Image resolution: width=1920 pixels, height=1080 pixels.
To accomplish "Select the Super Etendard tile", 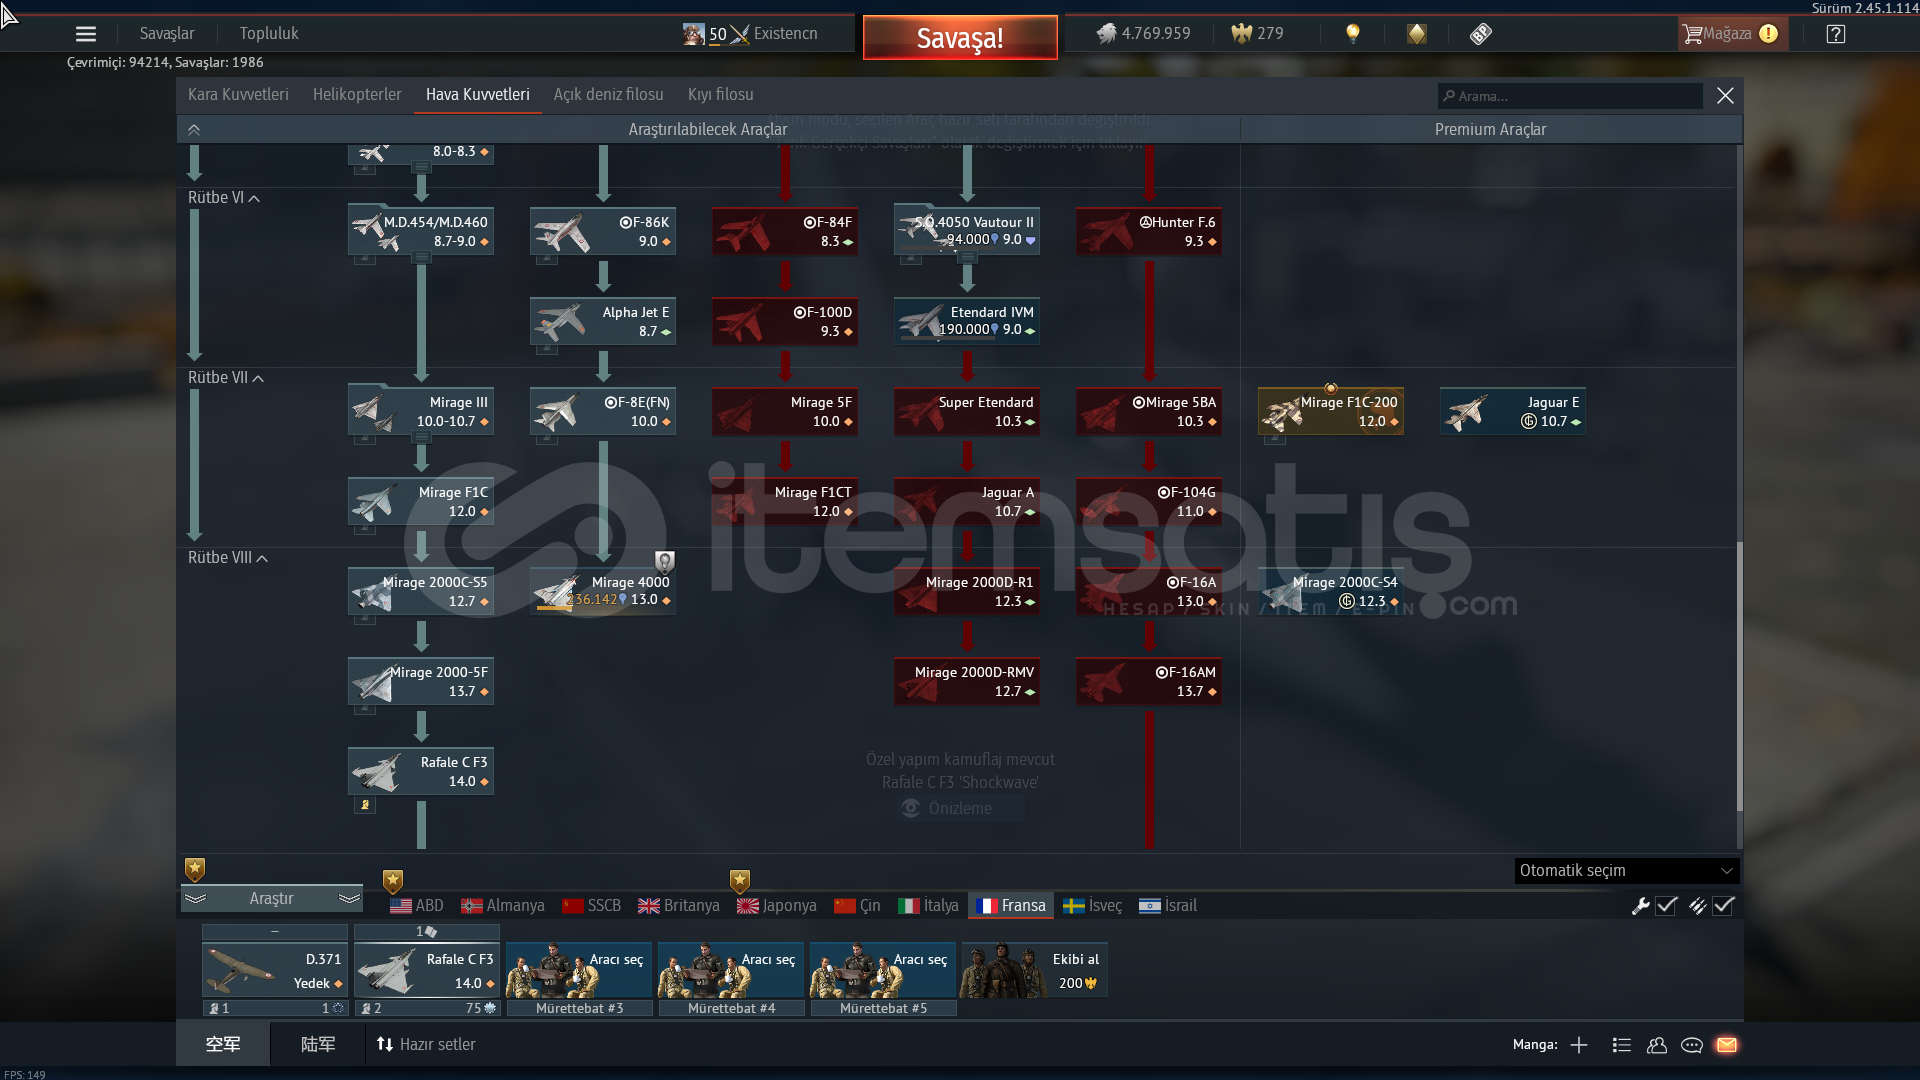I will [967, 411].
